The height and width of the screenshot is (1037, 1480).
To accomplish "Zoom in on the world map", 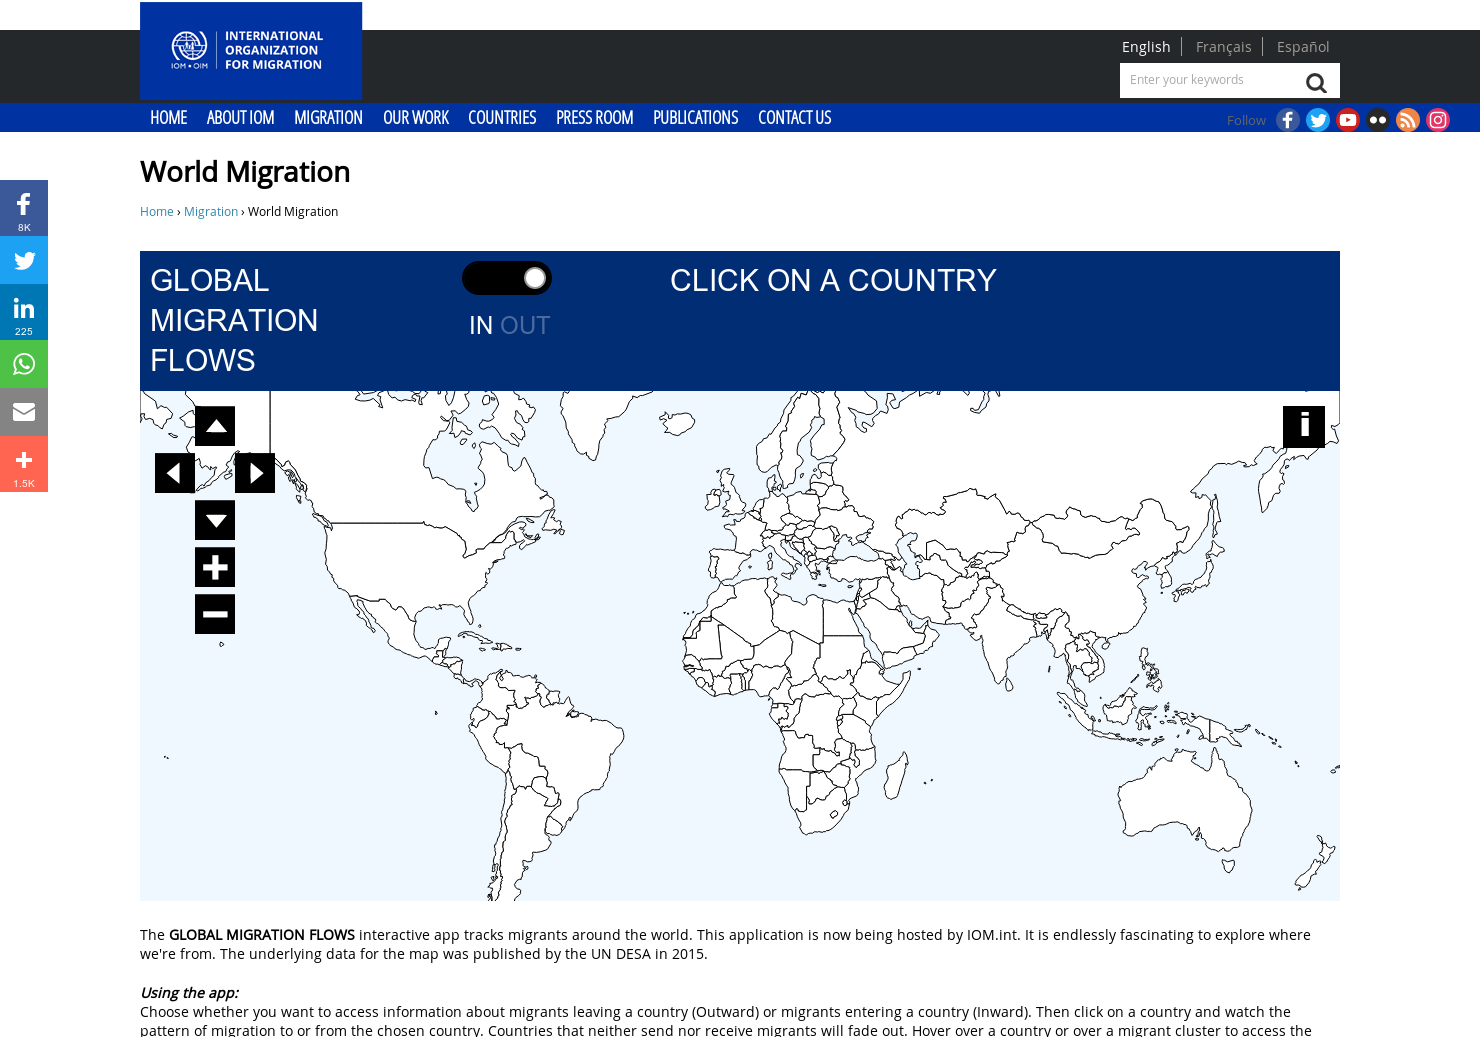I will [x=214, y=566].
